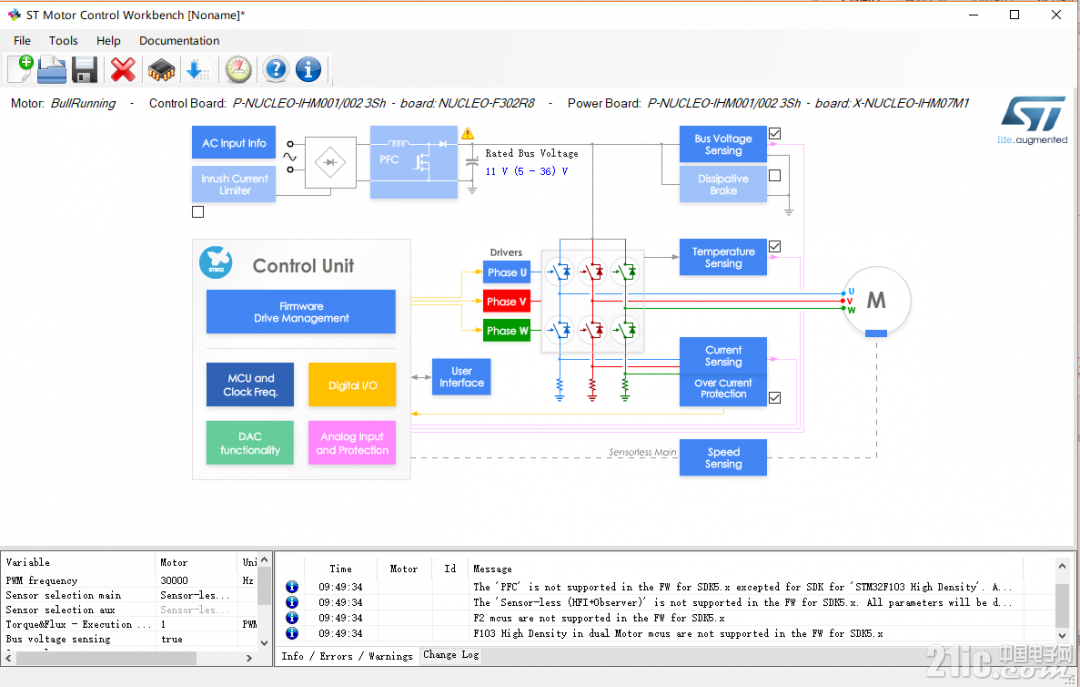Screen dimensions: 1080x687
Task: Click right arrow of variable horizontal scrollbar
Action: tap(249, 658)
